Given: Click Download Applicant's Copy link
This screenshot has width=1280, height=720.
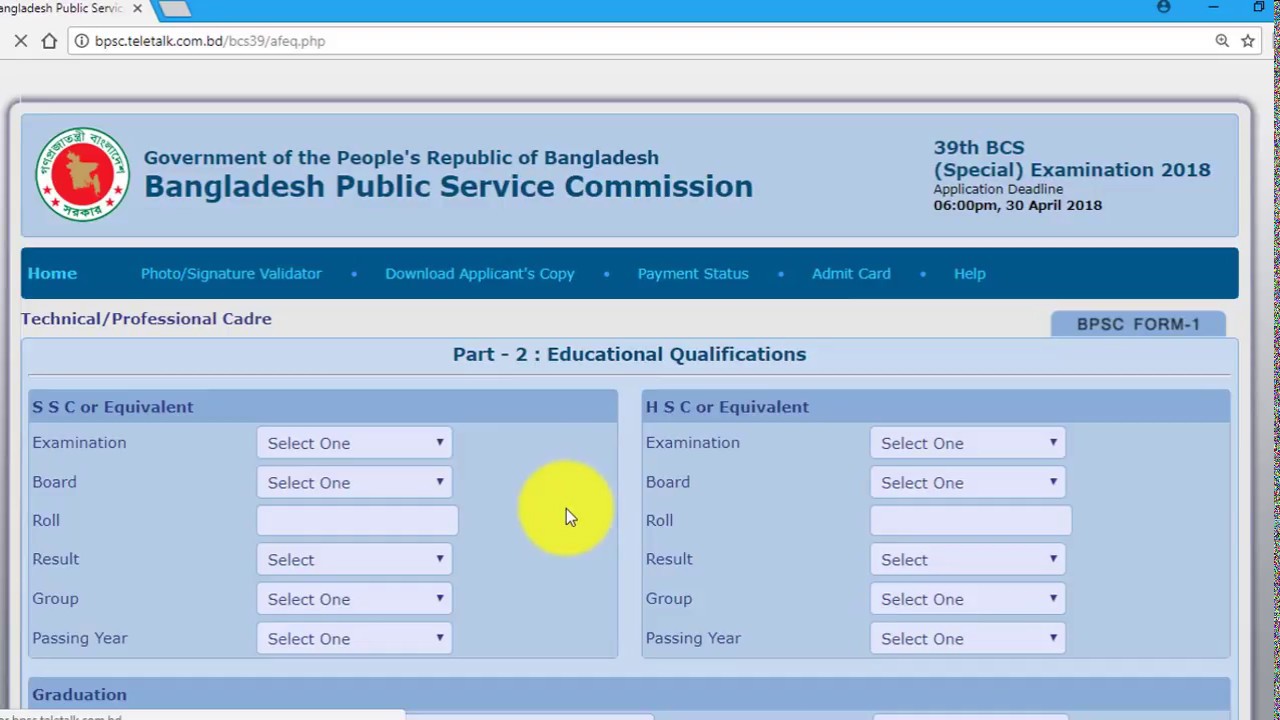Looking at the screenshot, I should tap(480, 273).
